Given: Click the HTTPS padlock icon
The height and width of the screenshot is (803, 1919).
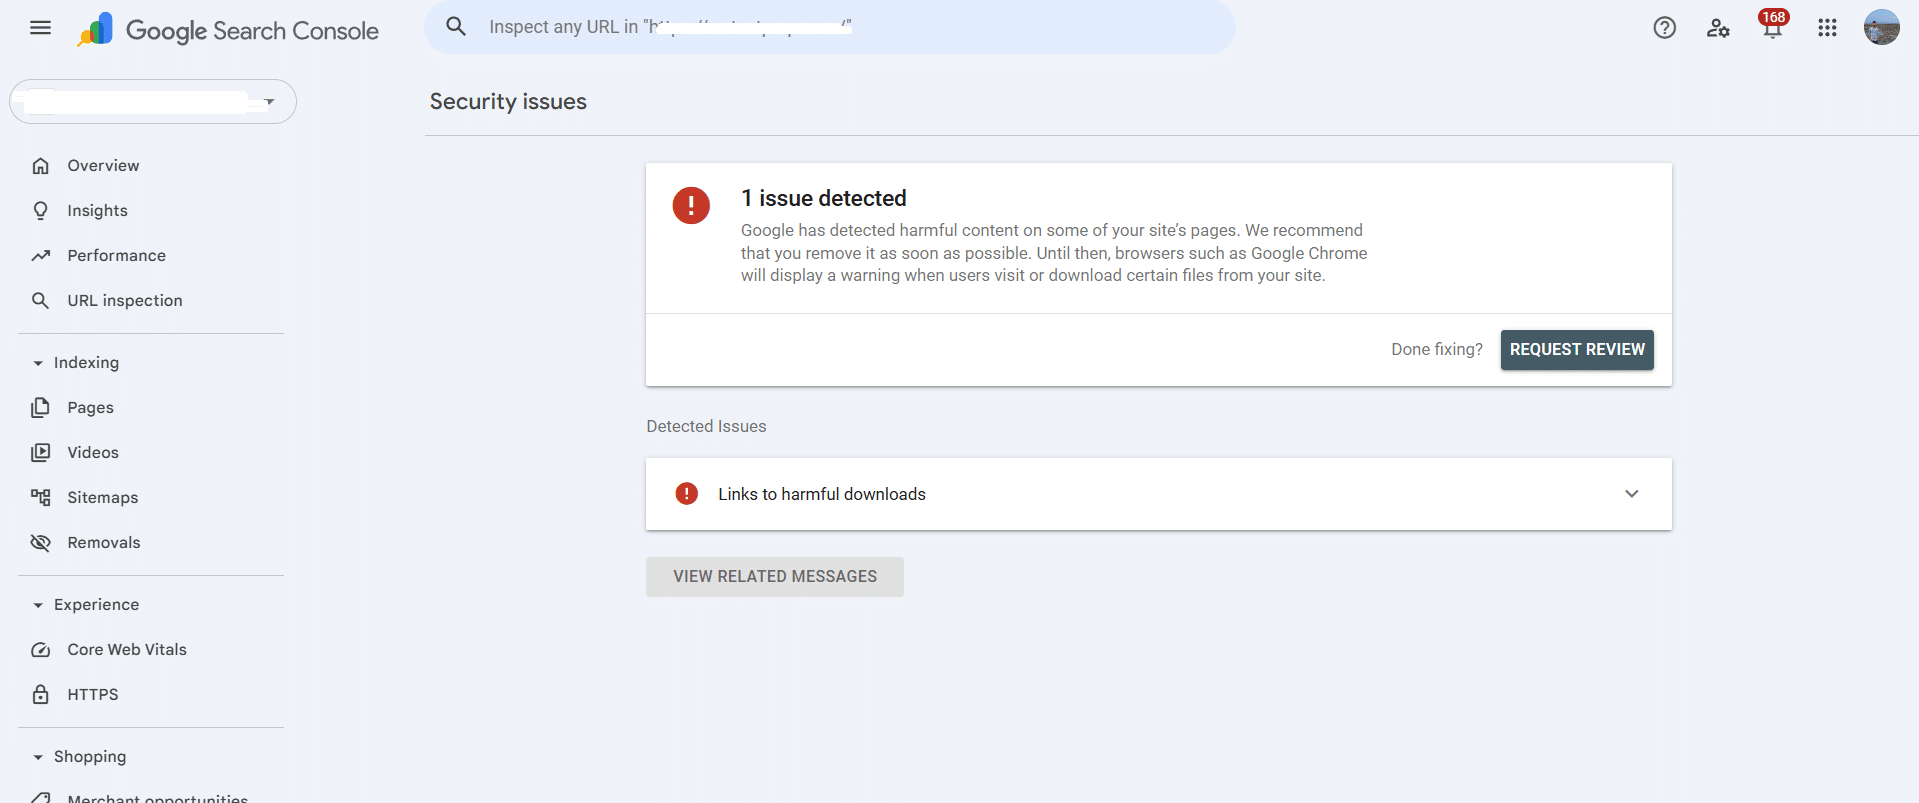Looking at the screenshot, I should pyautogui.click(x=40, y=695).
